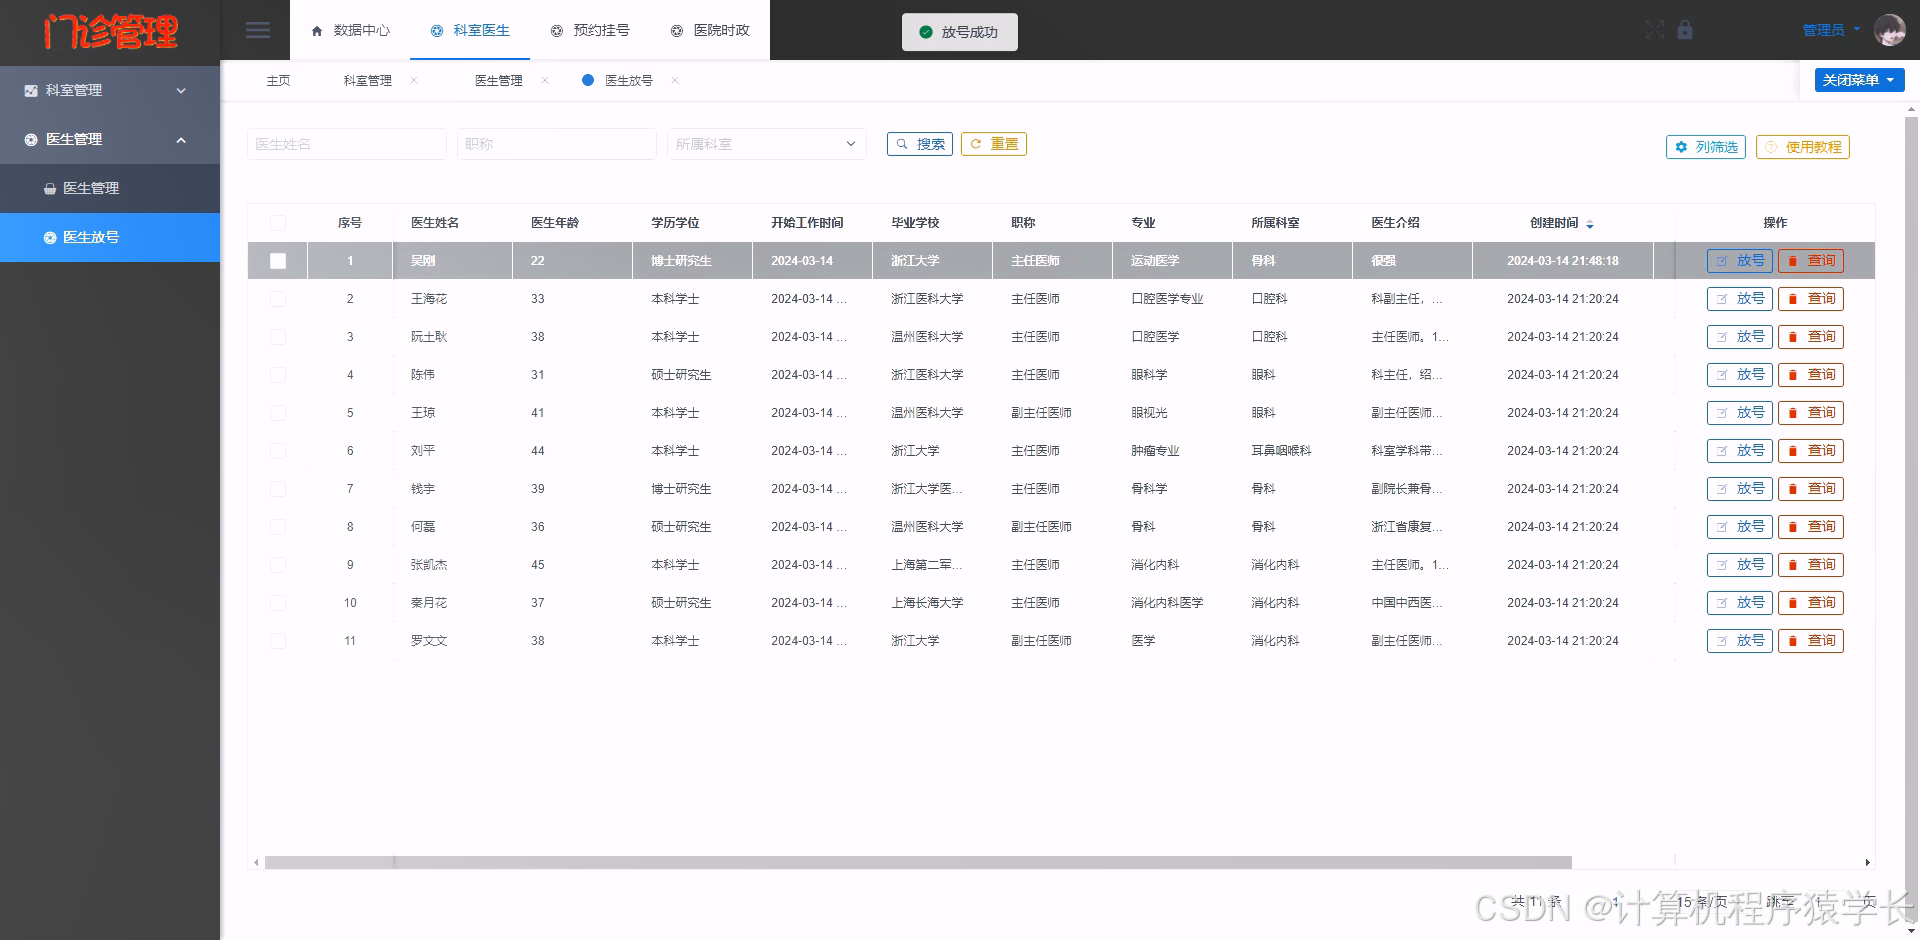Image resolution: width=1920 pixels, height=940 pixels.
Task: Open the 列筛选 column filter
Action: click(x=1706, y=147)
